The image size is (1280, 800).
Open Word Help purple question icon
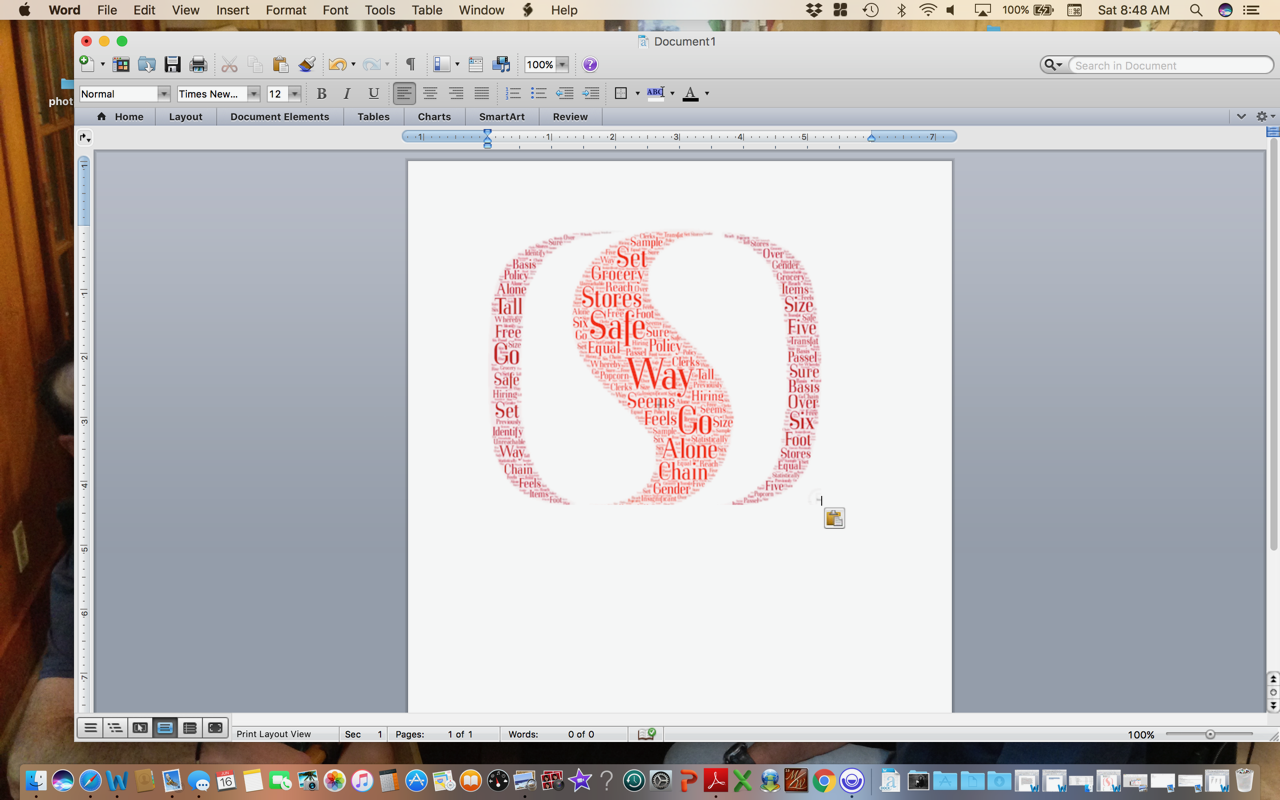pyautogui.click(x=590, y=65)
